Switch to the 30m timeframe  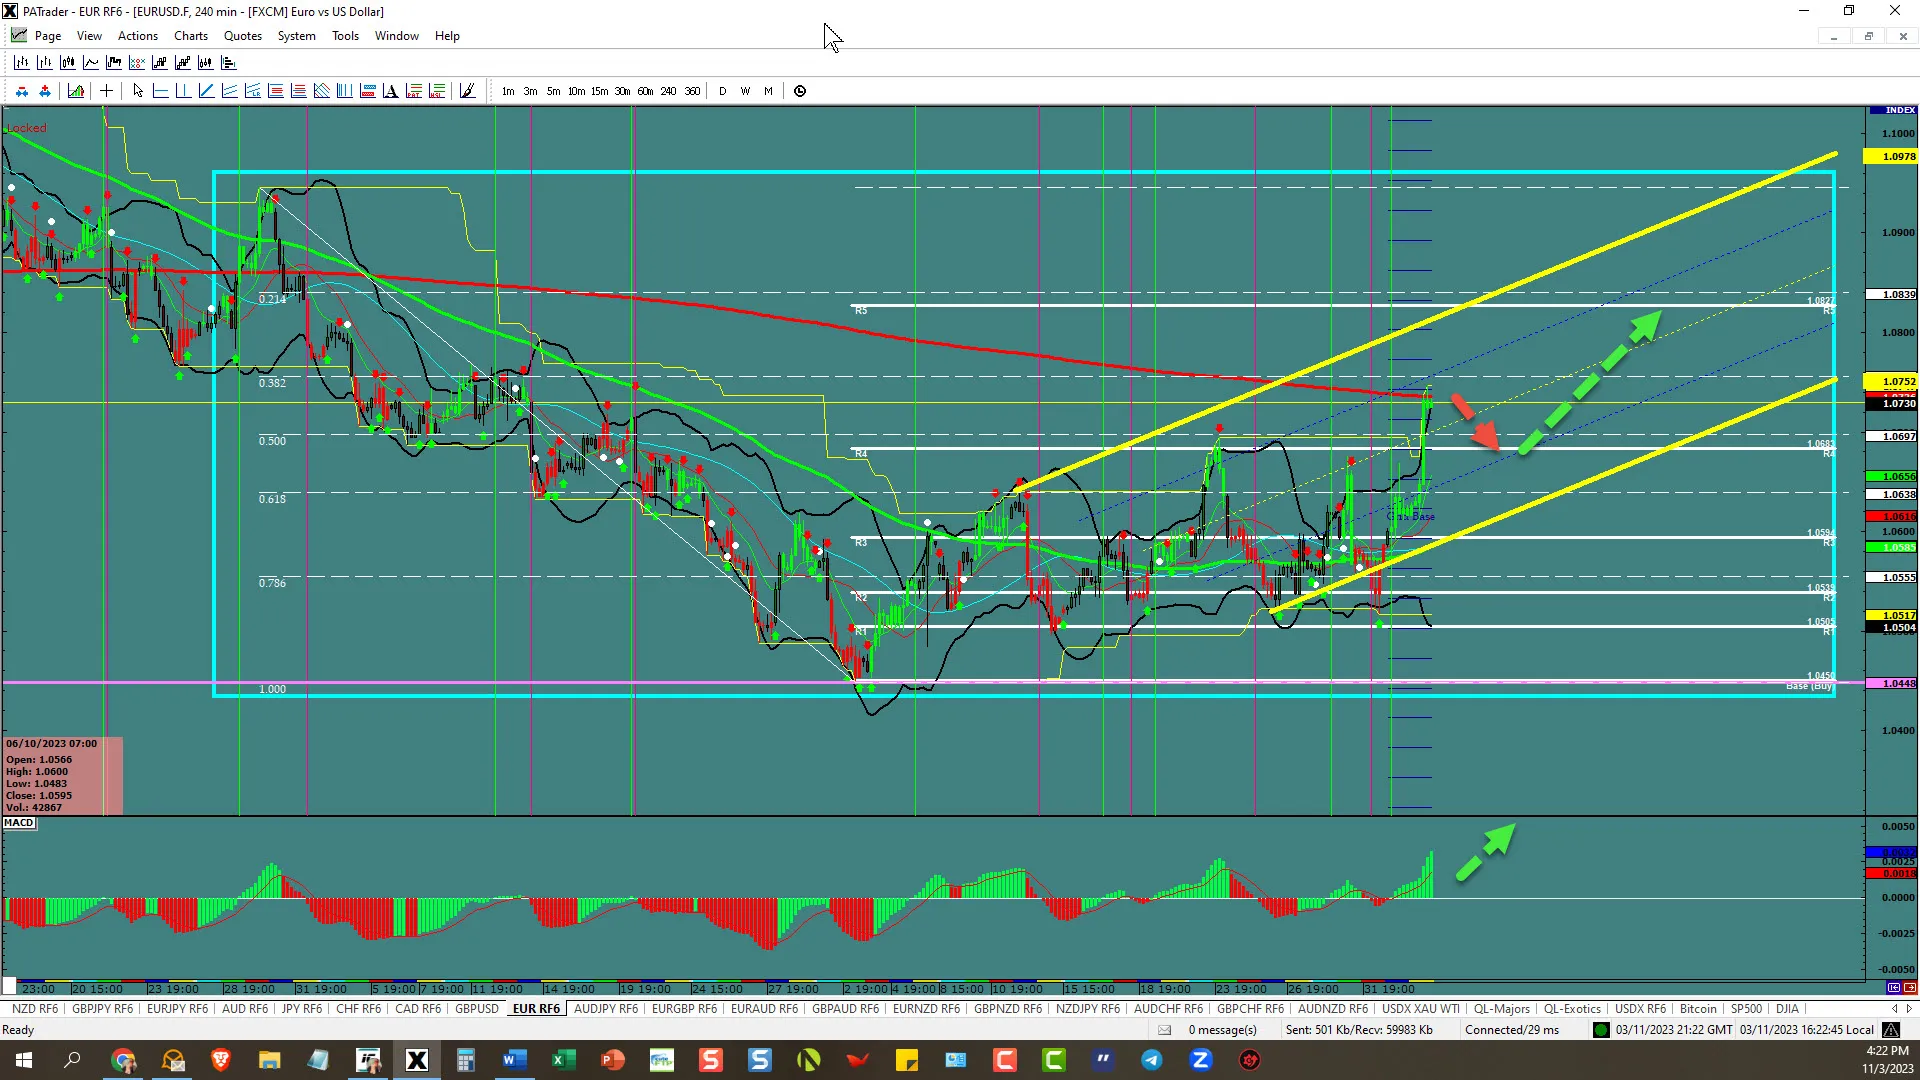pyautogui.click(x=622, y=91)
